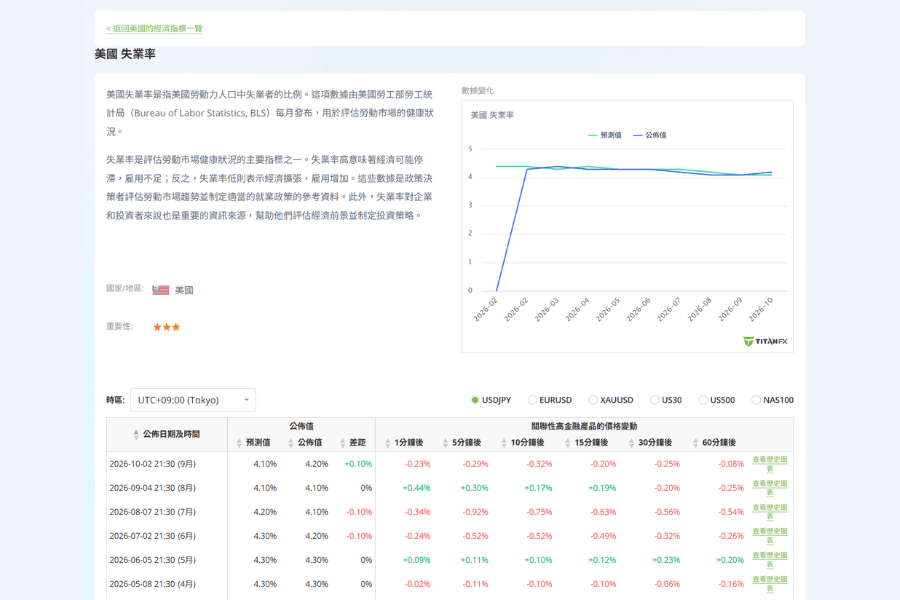Screen dimensions: 900x600
Task: Select the US500 radio button
Action: (x=703, y=400)
